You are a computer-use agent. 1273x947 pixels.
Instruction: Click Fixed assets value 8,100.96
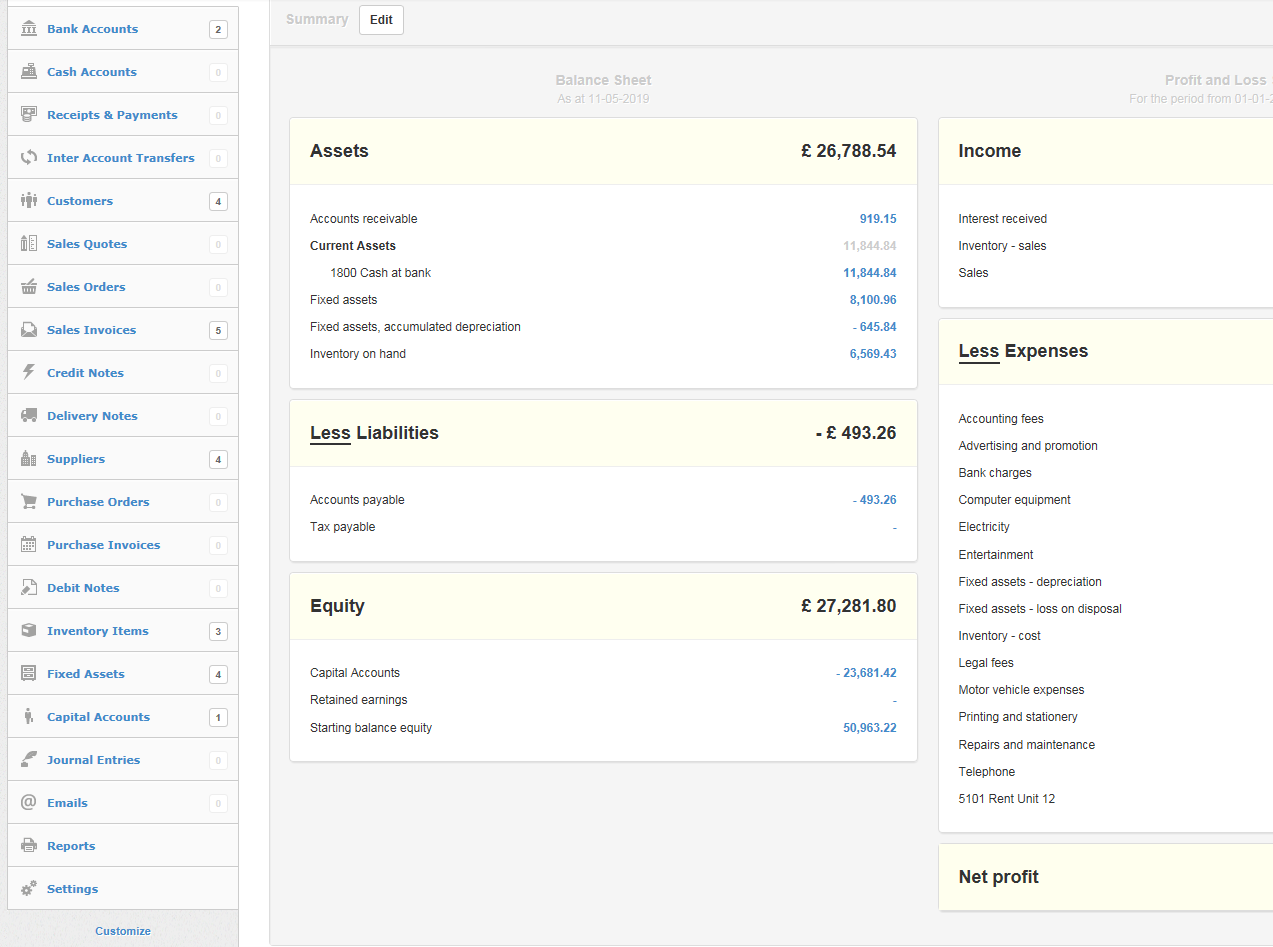(873, 300)
